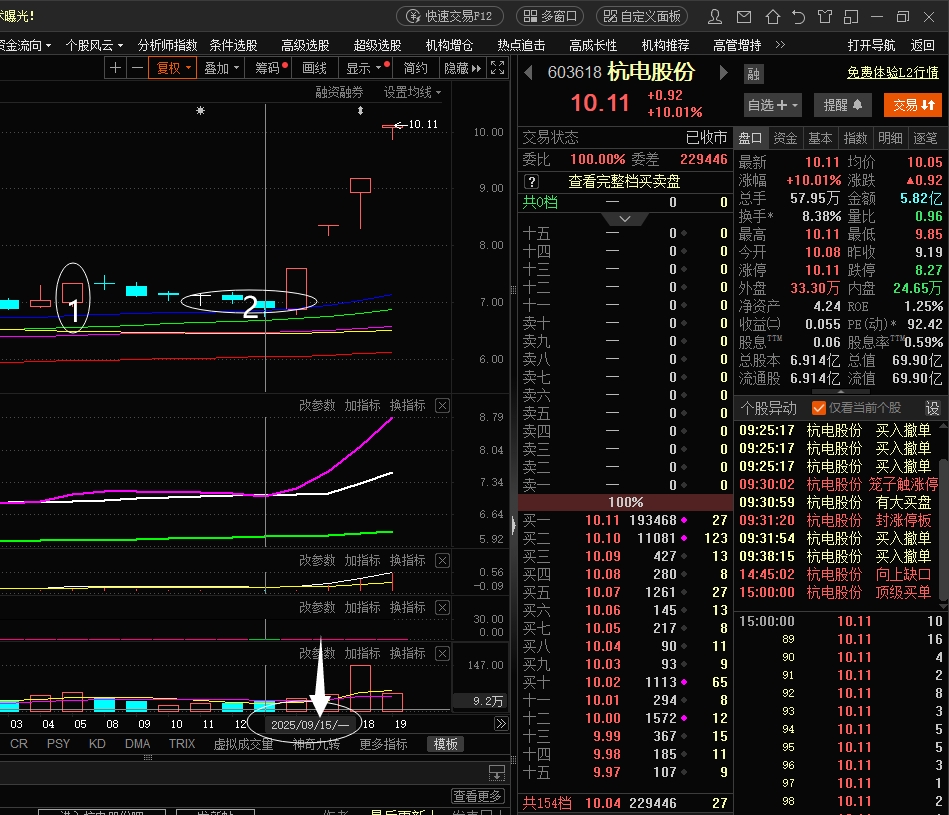Viewport: 949px width, 815px height.
Task: Switch to the 逐笔 tab
Action: pos(925,138)
